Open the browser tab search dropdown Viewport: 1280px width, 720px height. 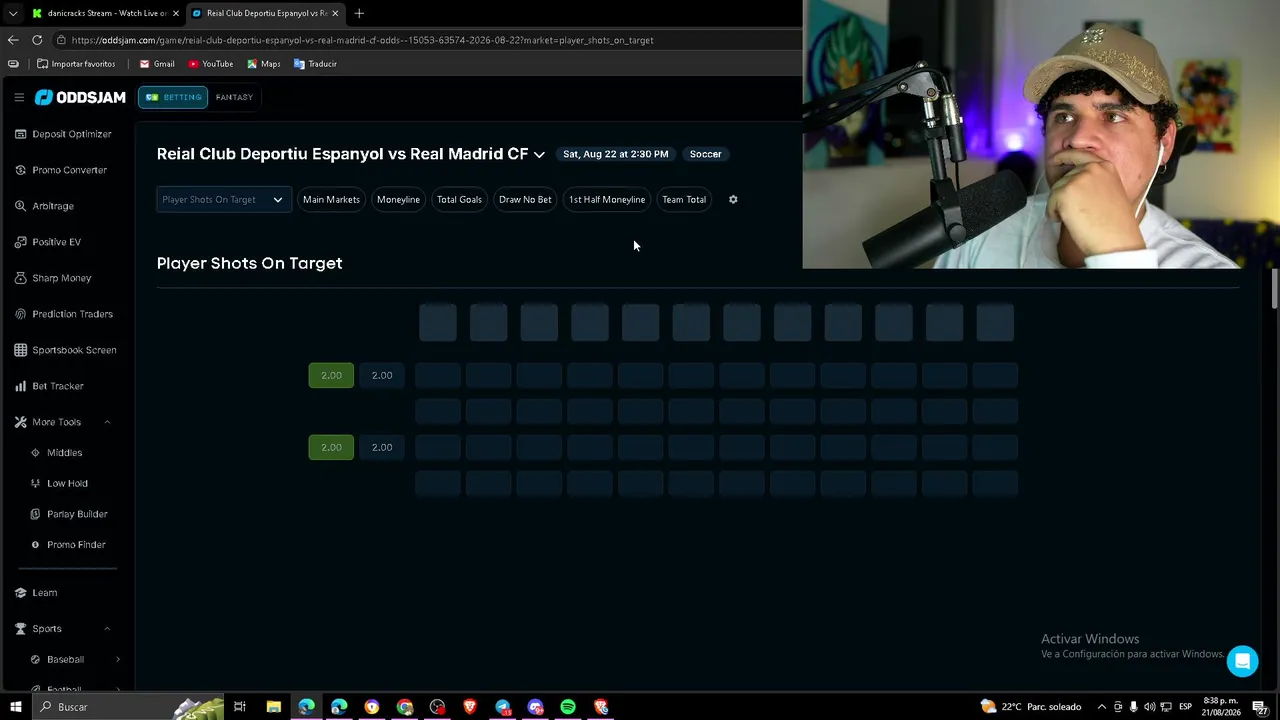(x=13, y=13)
